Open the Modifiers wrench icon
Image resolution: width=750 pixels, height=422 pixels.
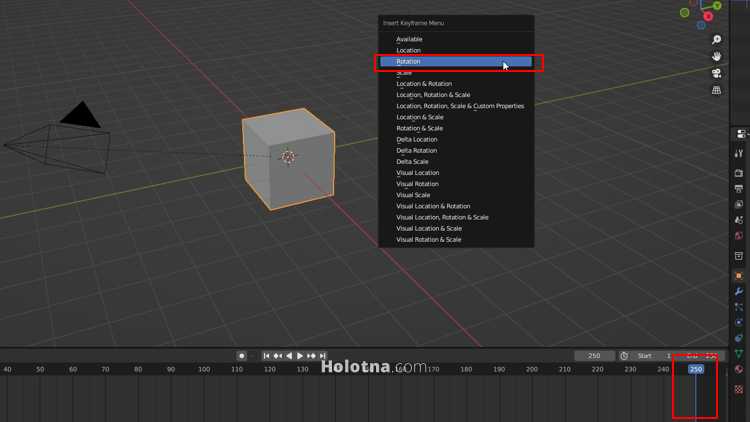point(739,291)
